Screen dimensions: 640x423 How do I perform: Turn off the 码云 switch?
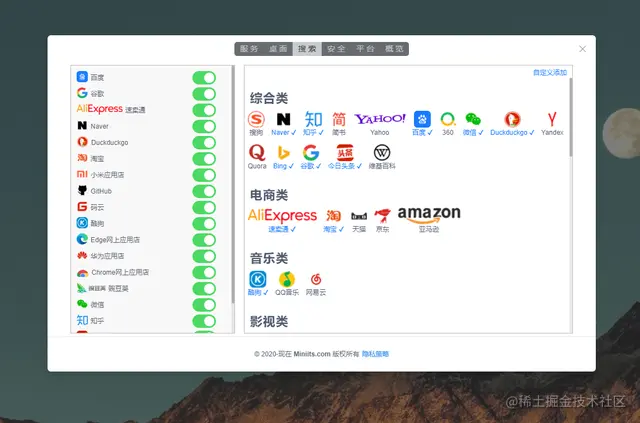point(204,207)
